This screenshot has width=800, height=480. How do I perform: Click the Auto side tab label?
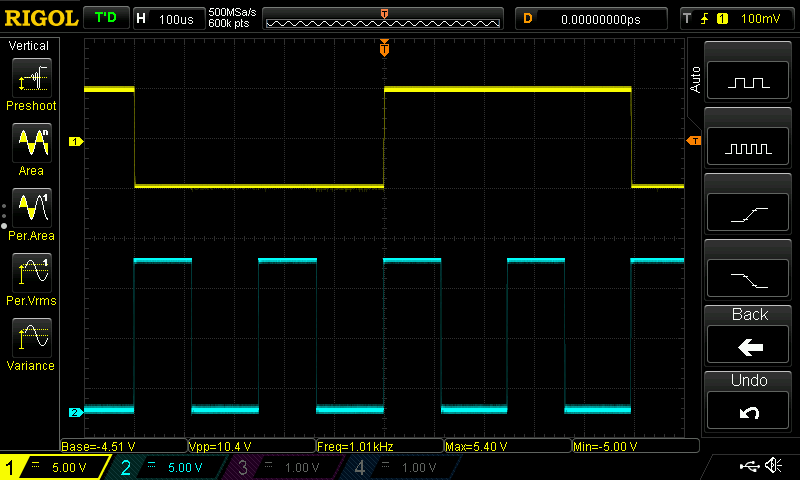[695, 80]
